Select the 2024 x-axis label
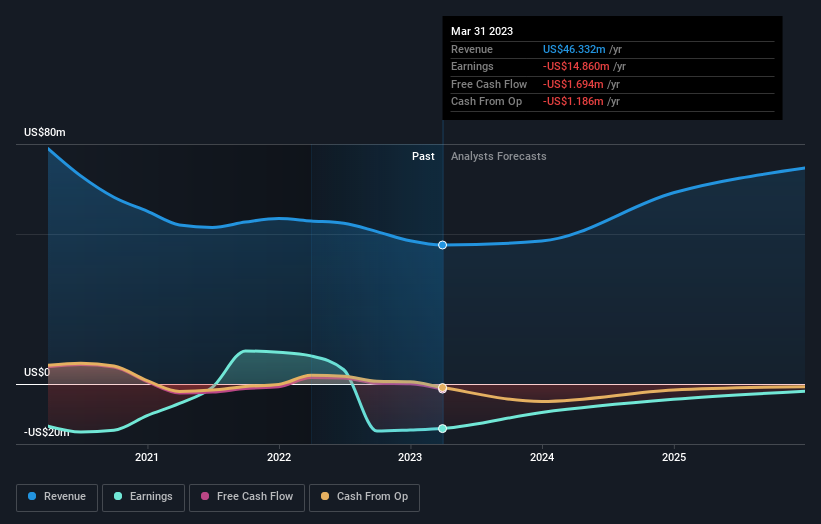The image size is (821, 524). (x=542, y=457)
